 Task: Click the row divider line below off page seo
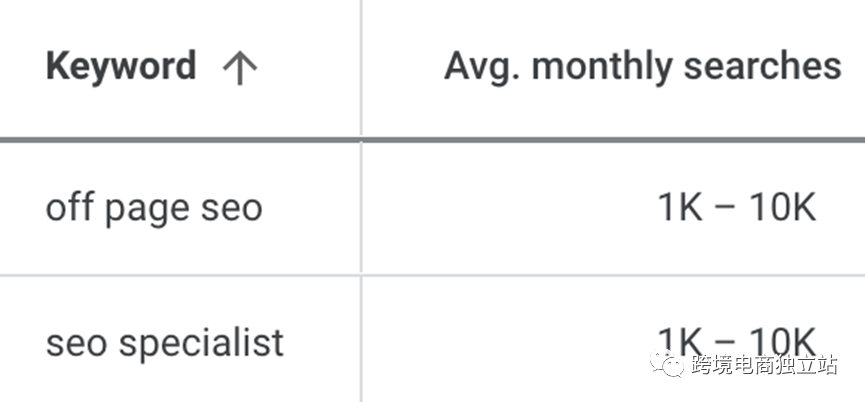click(180, 275)
